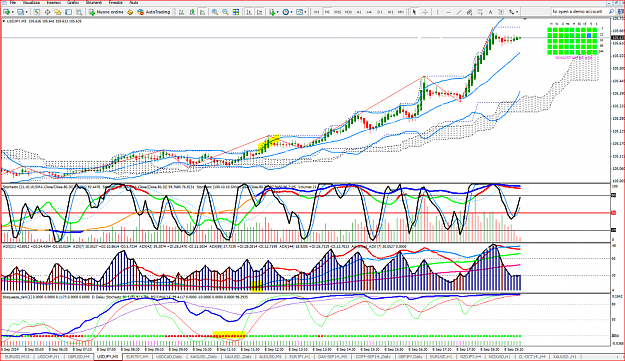The height and width of the screenshot is (361, 625).
Task: Expand the new chart dropdown arrow
Action: point(13,12)
